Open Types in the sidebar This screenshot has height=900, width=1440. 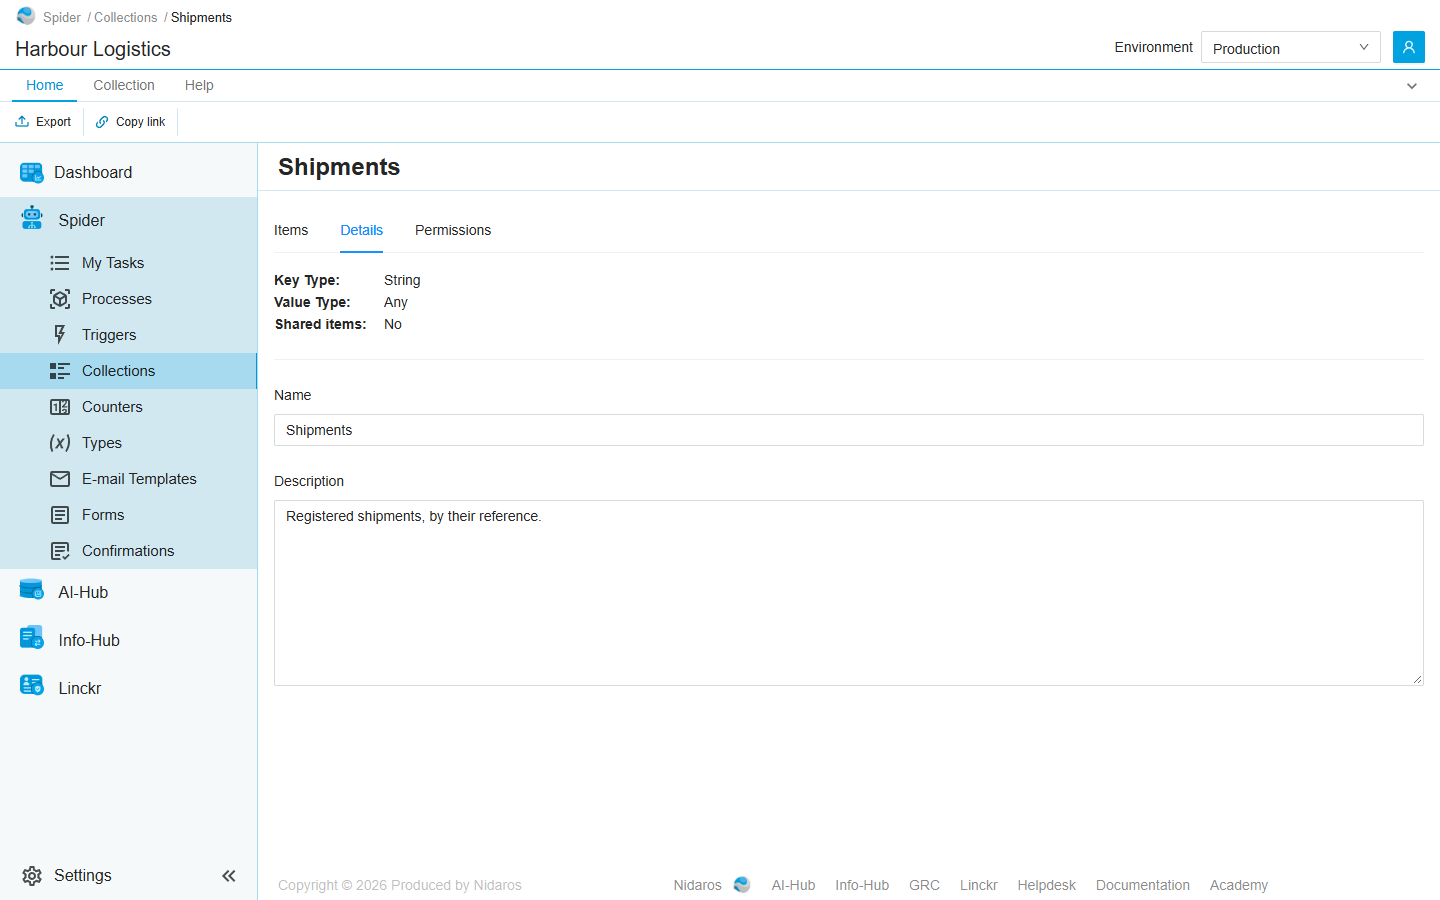128,443
